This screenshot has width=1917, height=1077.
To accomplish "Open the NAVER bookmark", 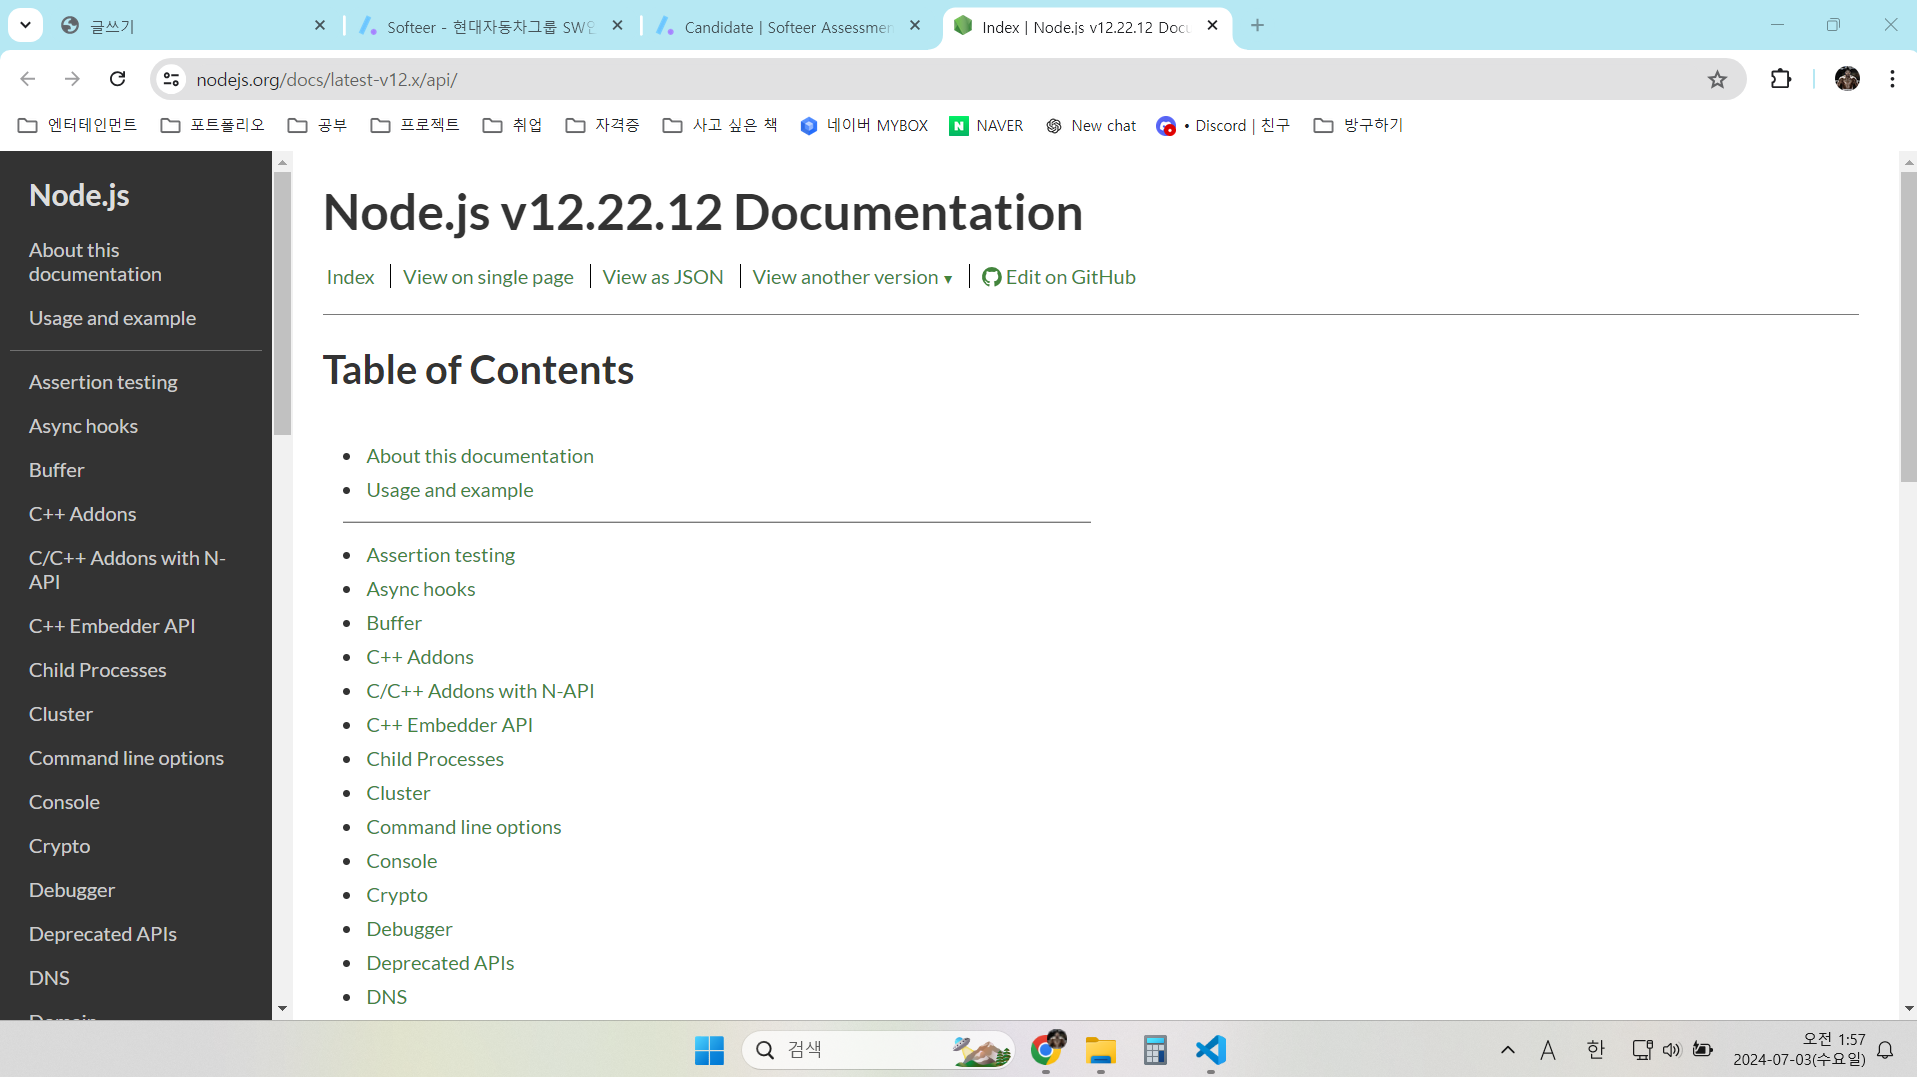I will click(x=986, y=125).
